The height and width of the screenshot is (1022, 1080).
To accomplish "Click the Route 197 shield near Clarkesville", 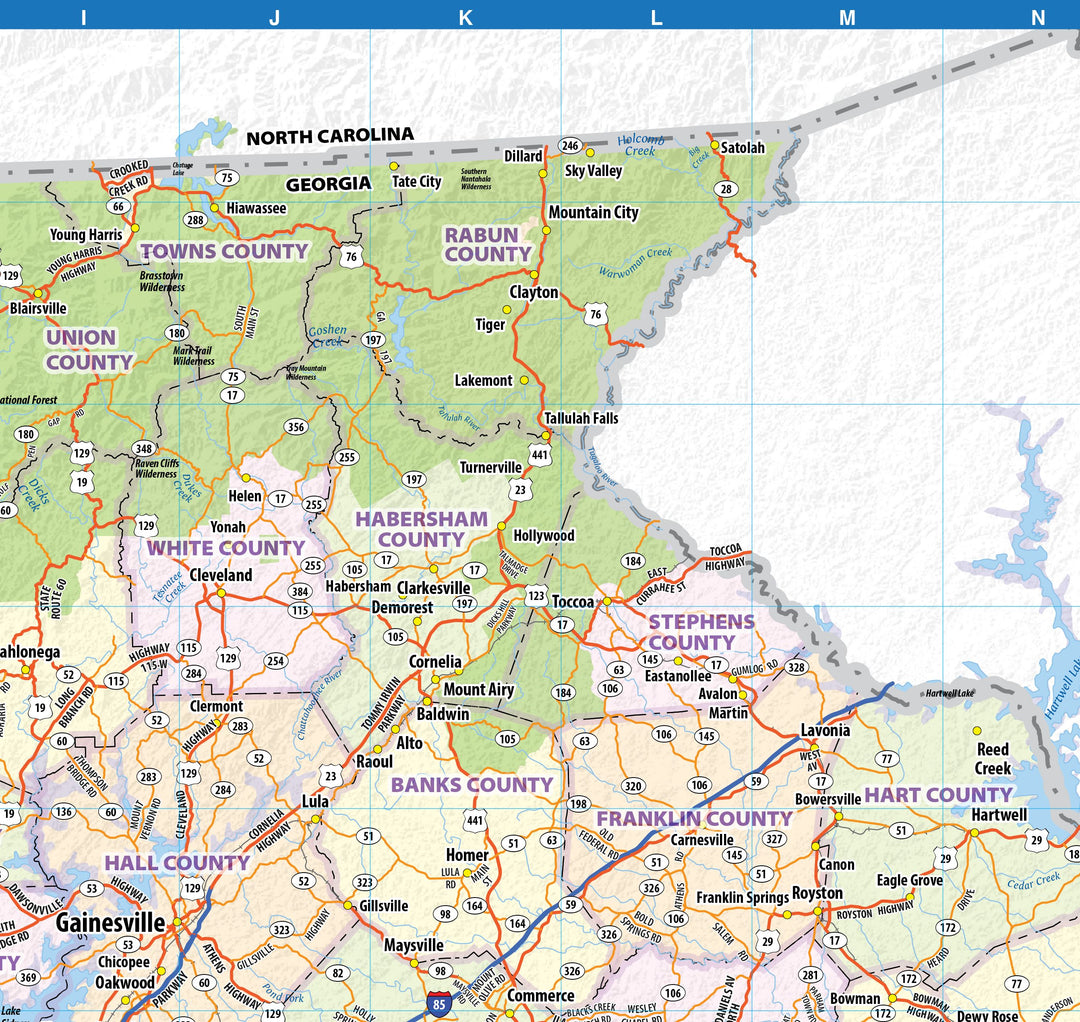I will pyautogui.click(x=463, y=603).
